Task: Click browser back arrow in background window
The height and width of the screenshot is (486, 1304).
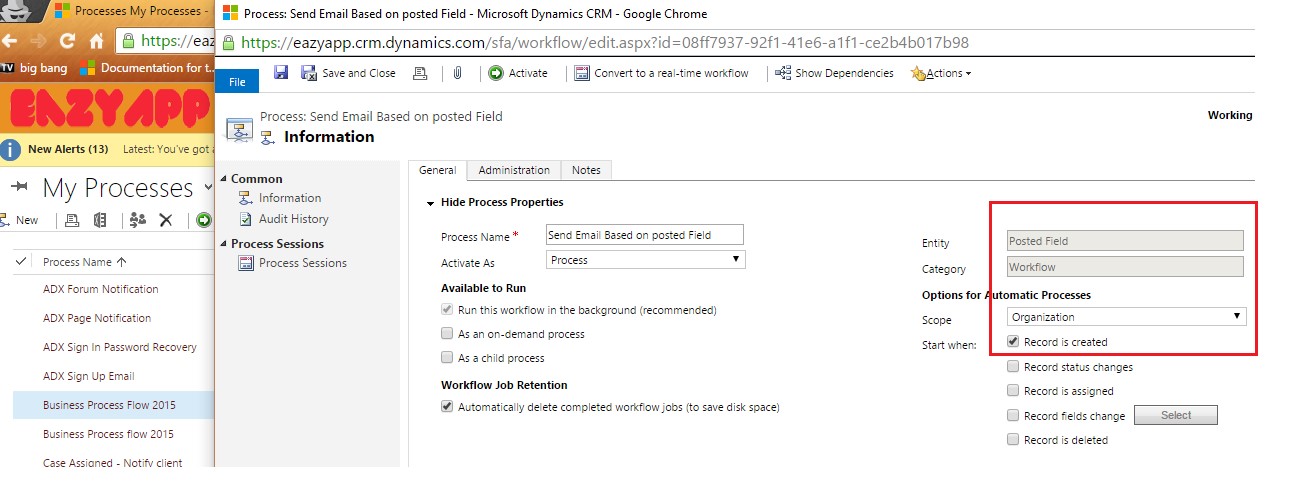Action: tap(10, 42)
